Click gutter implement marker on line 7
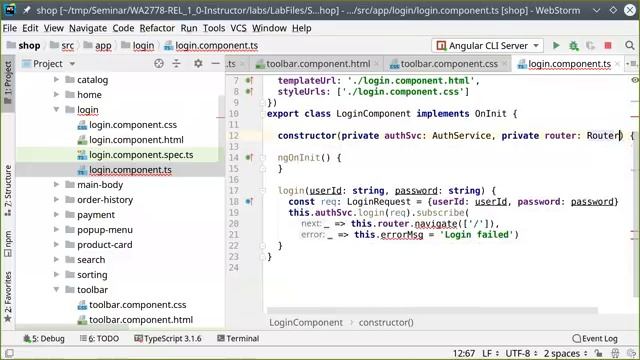This screenshot has height=360, width=640. click(x=249, y=80)
